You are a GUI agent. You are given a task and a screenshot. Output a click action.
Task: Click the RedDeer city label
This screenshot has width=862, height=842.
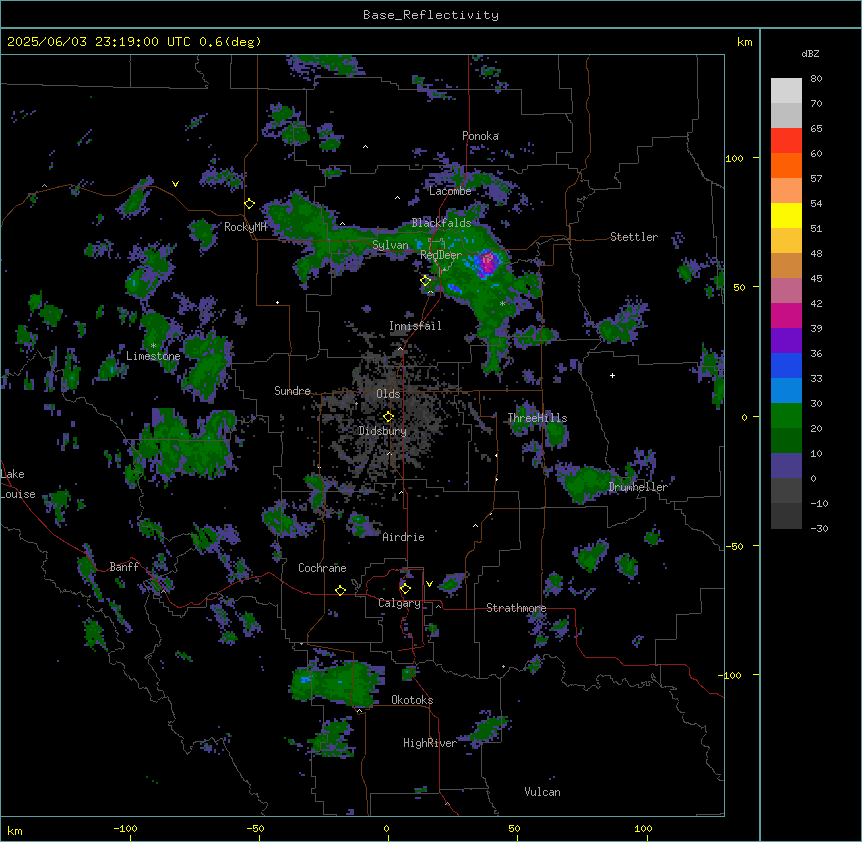(x=441, y=255)
